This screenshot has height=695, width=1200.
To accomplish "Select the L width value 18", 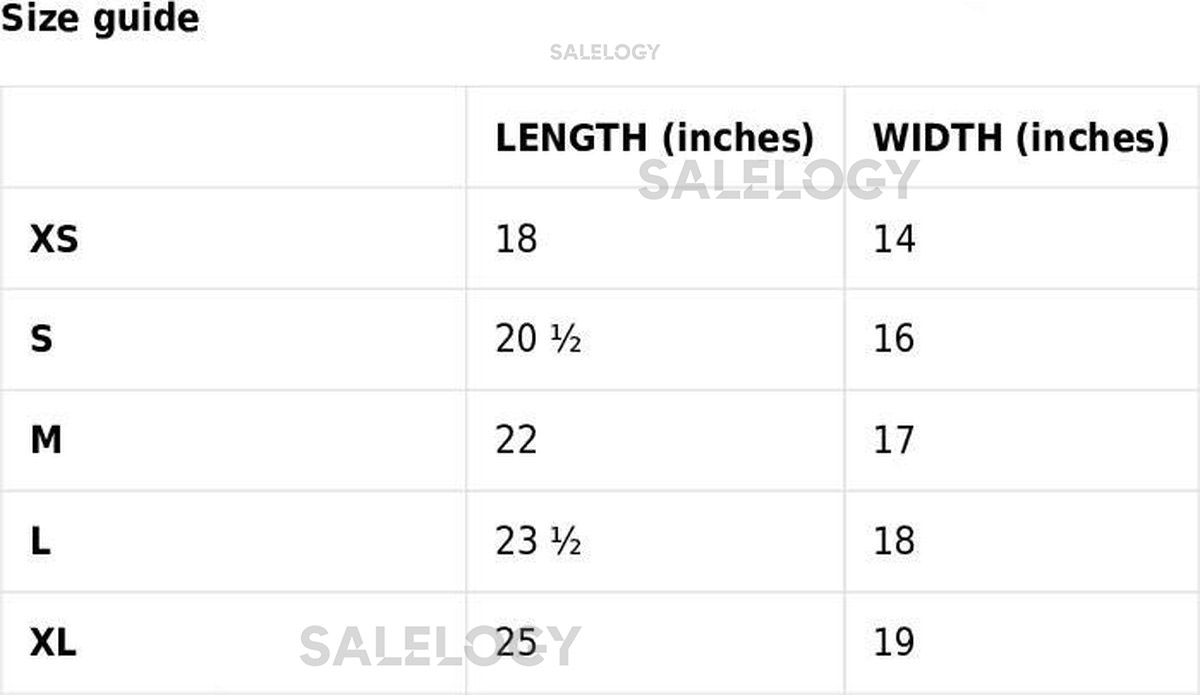I will [x=894, y=541].
